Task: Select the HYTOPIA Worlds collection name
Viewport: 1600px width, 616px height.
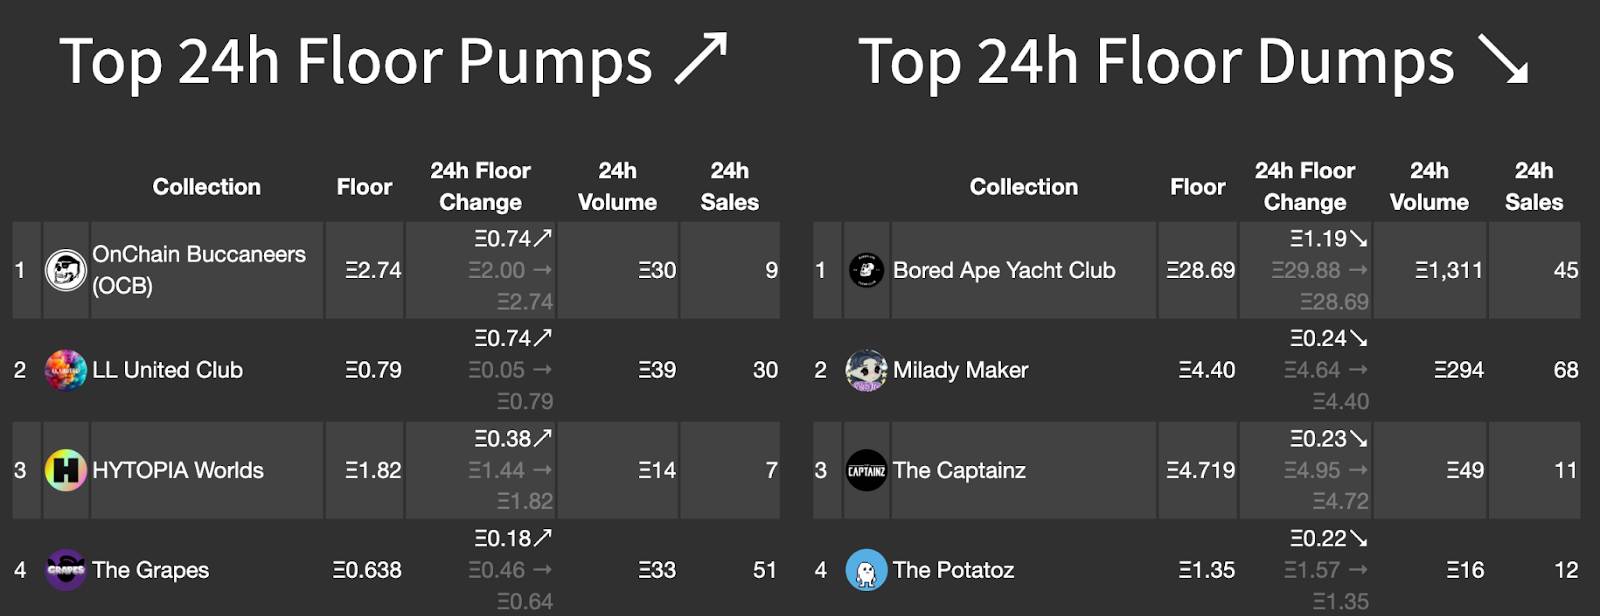Action: [x=178, y=470]
